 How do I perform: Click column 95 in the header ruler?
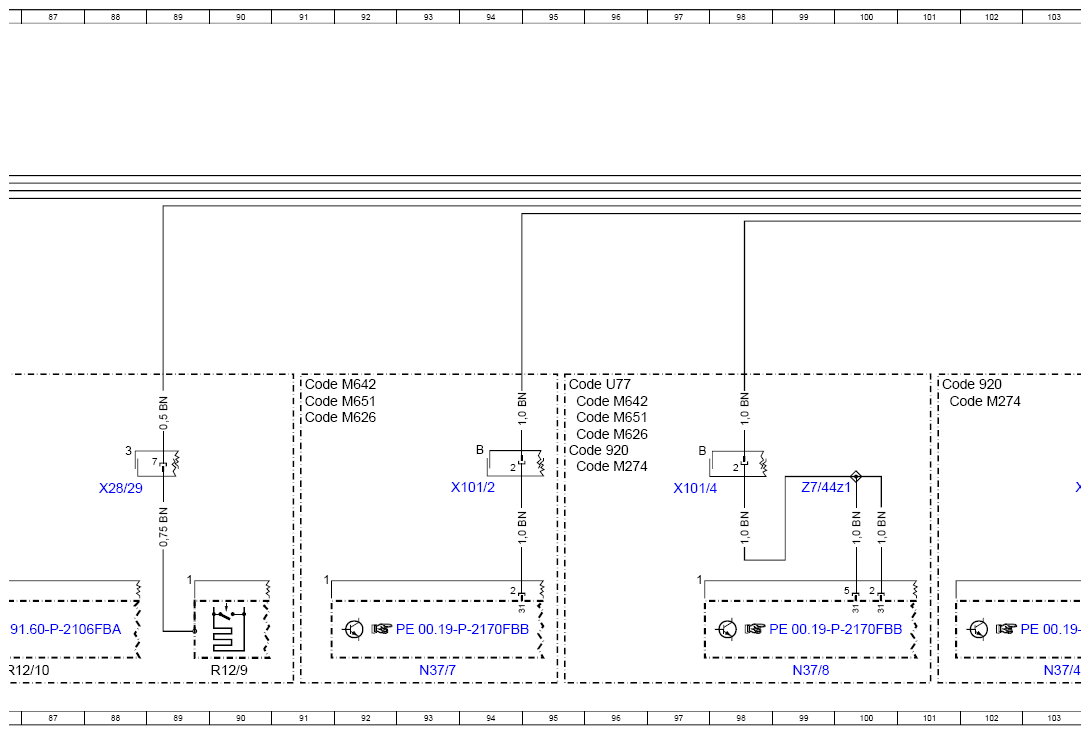click(x=553, y=17)
